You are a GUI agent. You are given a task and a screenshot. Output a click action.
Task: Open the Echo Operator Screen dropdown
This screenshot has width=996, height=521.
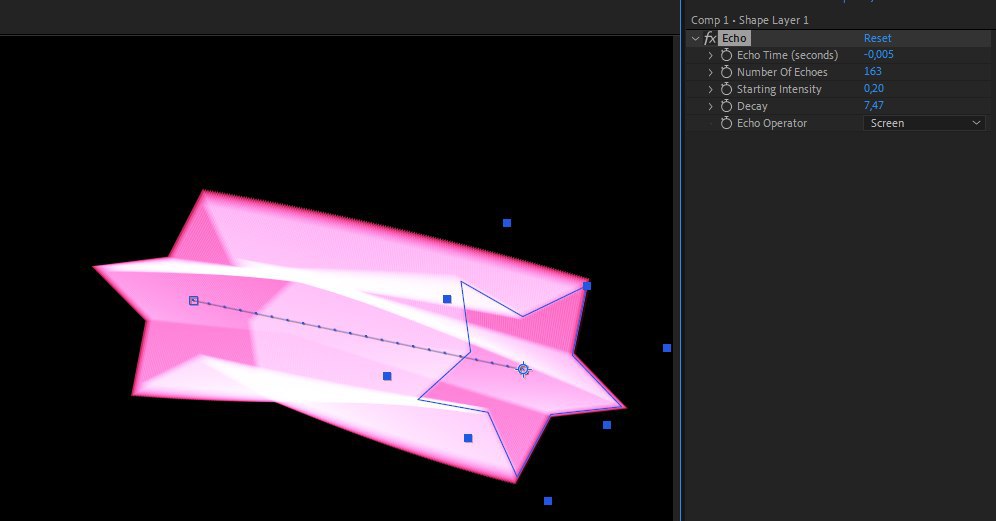tap(924, 123)
